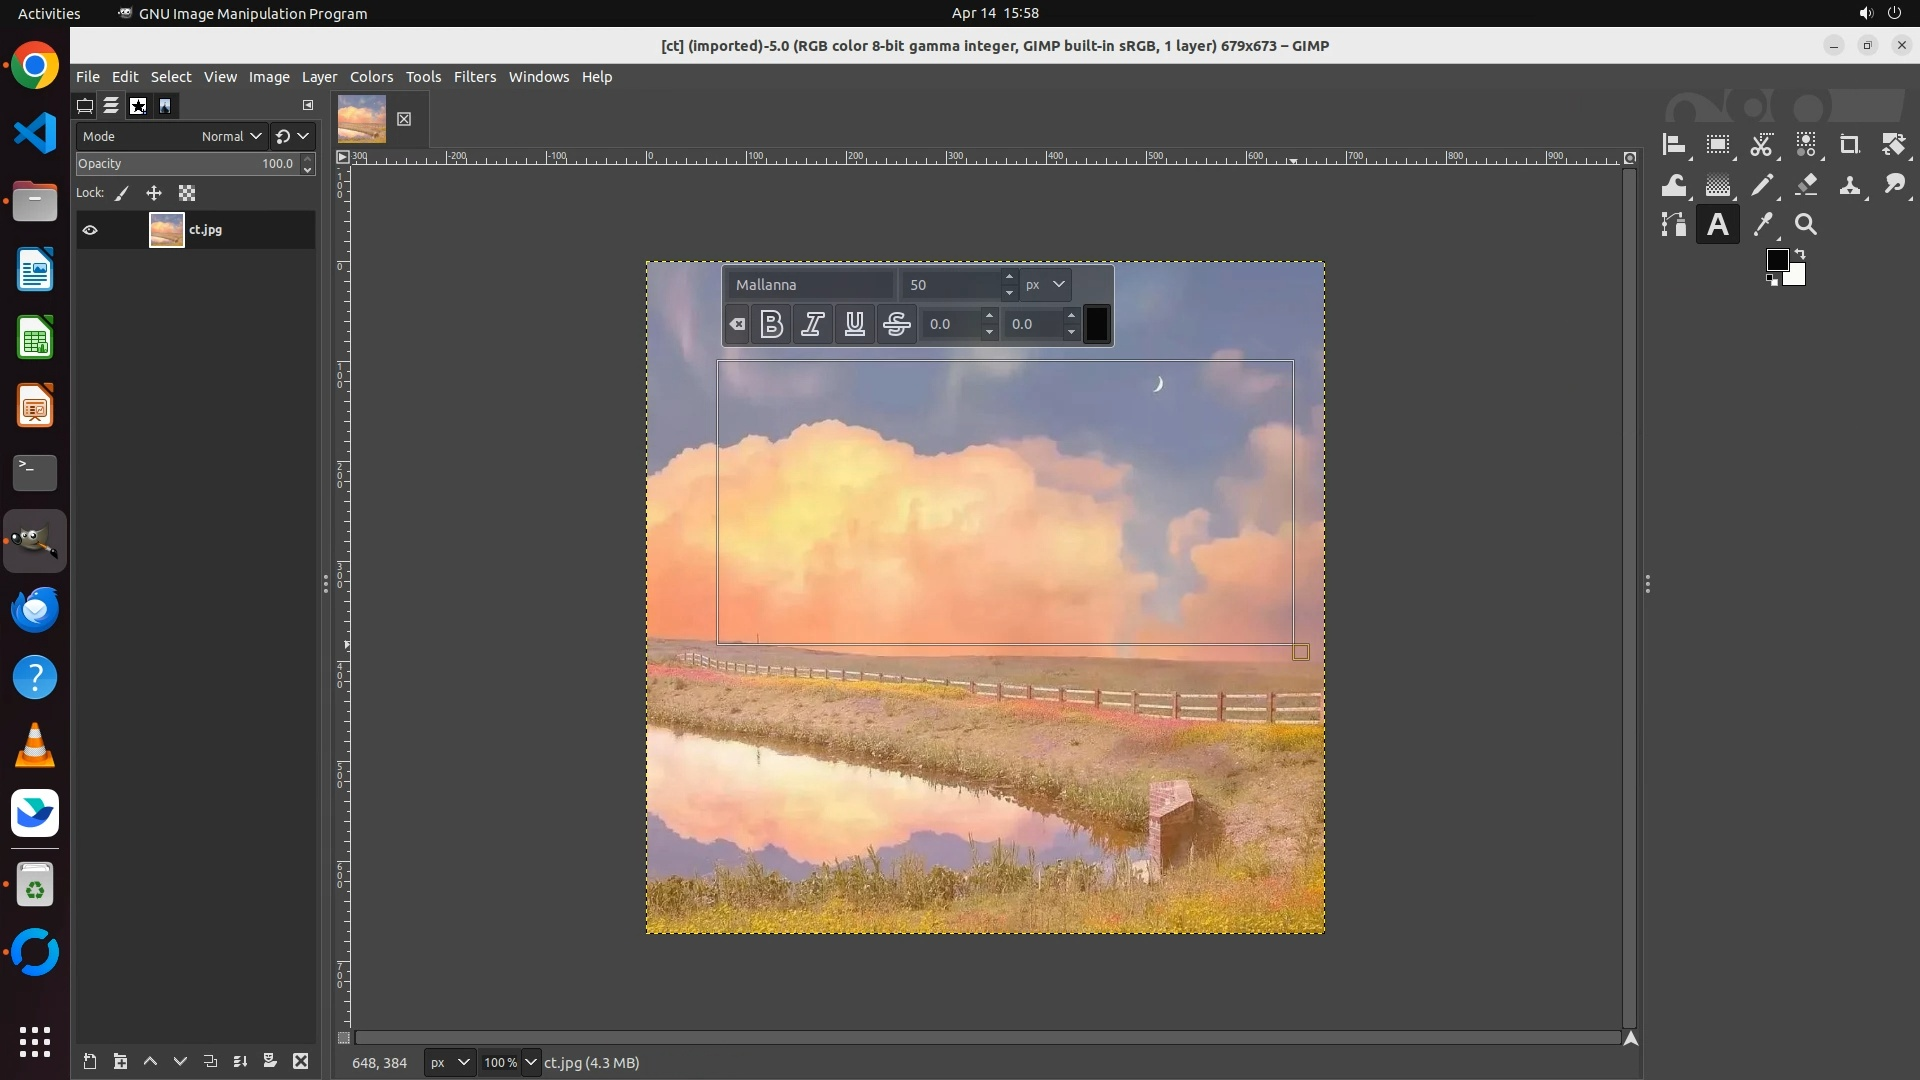This screenshot has width=1920, height=1080.
Task: Toggle bold in text toolbar
Action: coord(771,324)
